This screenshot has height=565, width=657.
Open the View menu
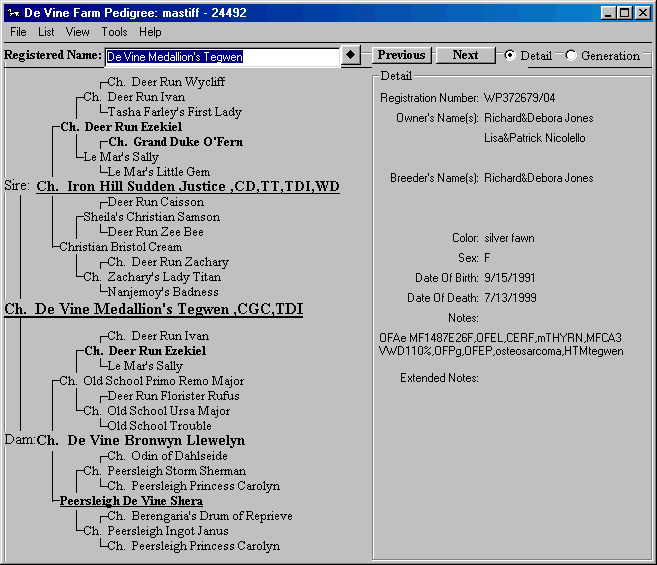[x=77, y=32]
